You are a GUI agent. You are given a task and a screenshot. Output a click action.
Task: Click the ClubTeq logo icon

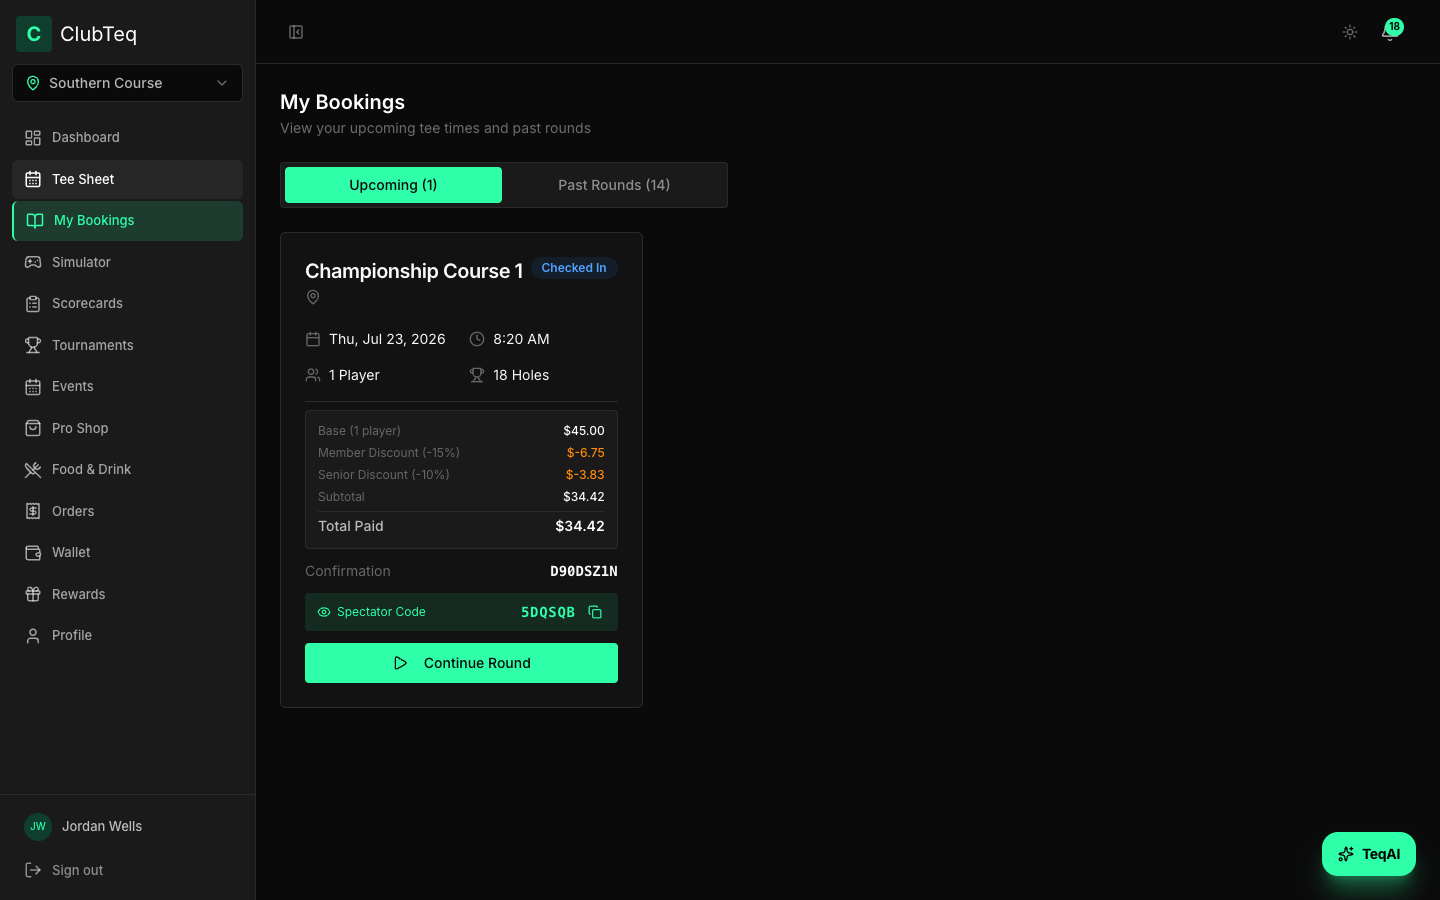pyautogui.click(x=34, y=34)
